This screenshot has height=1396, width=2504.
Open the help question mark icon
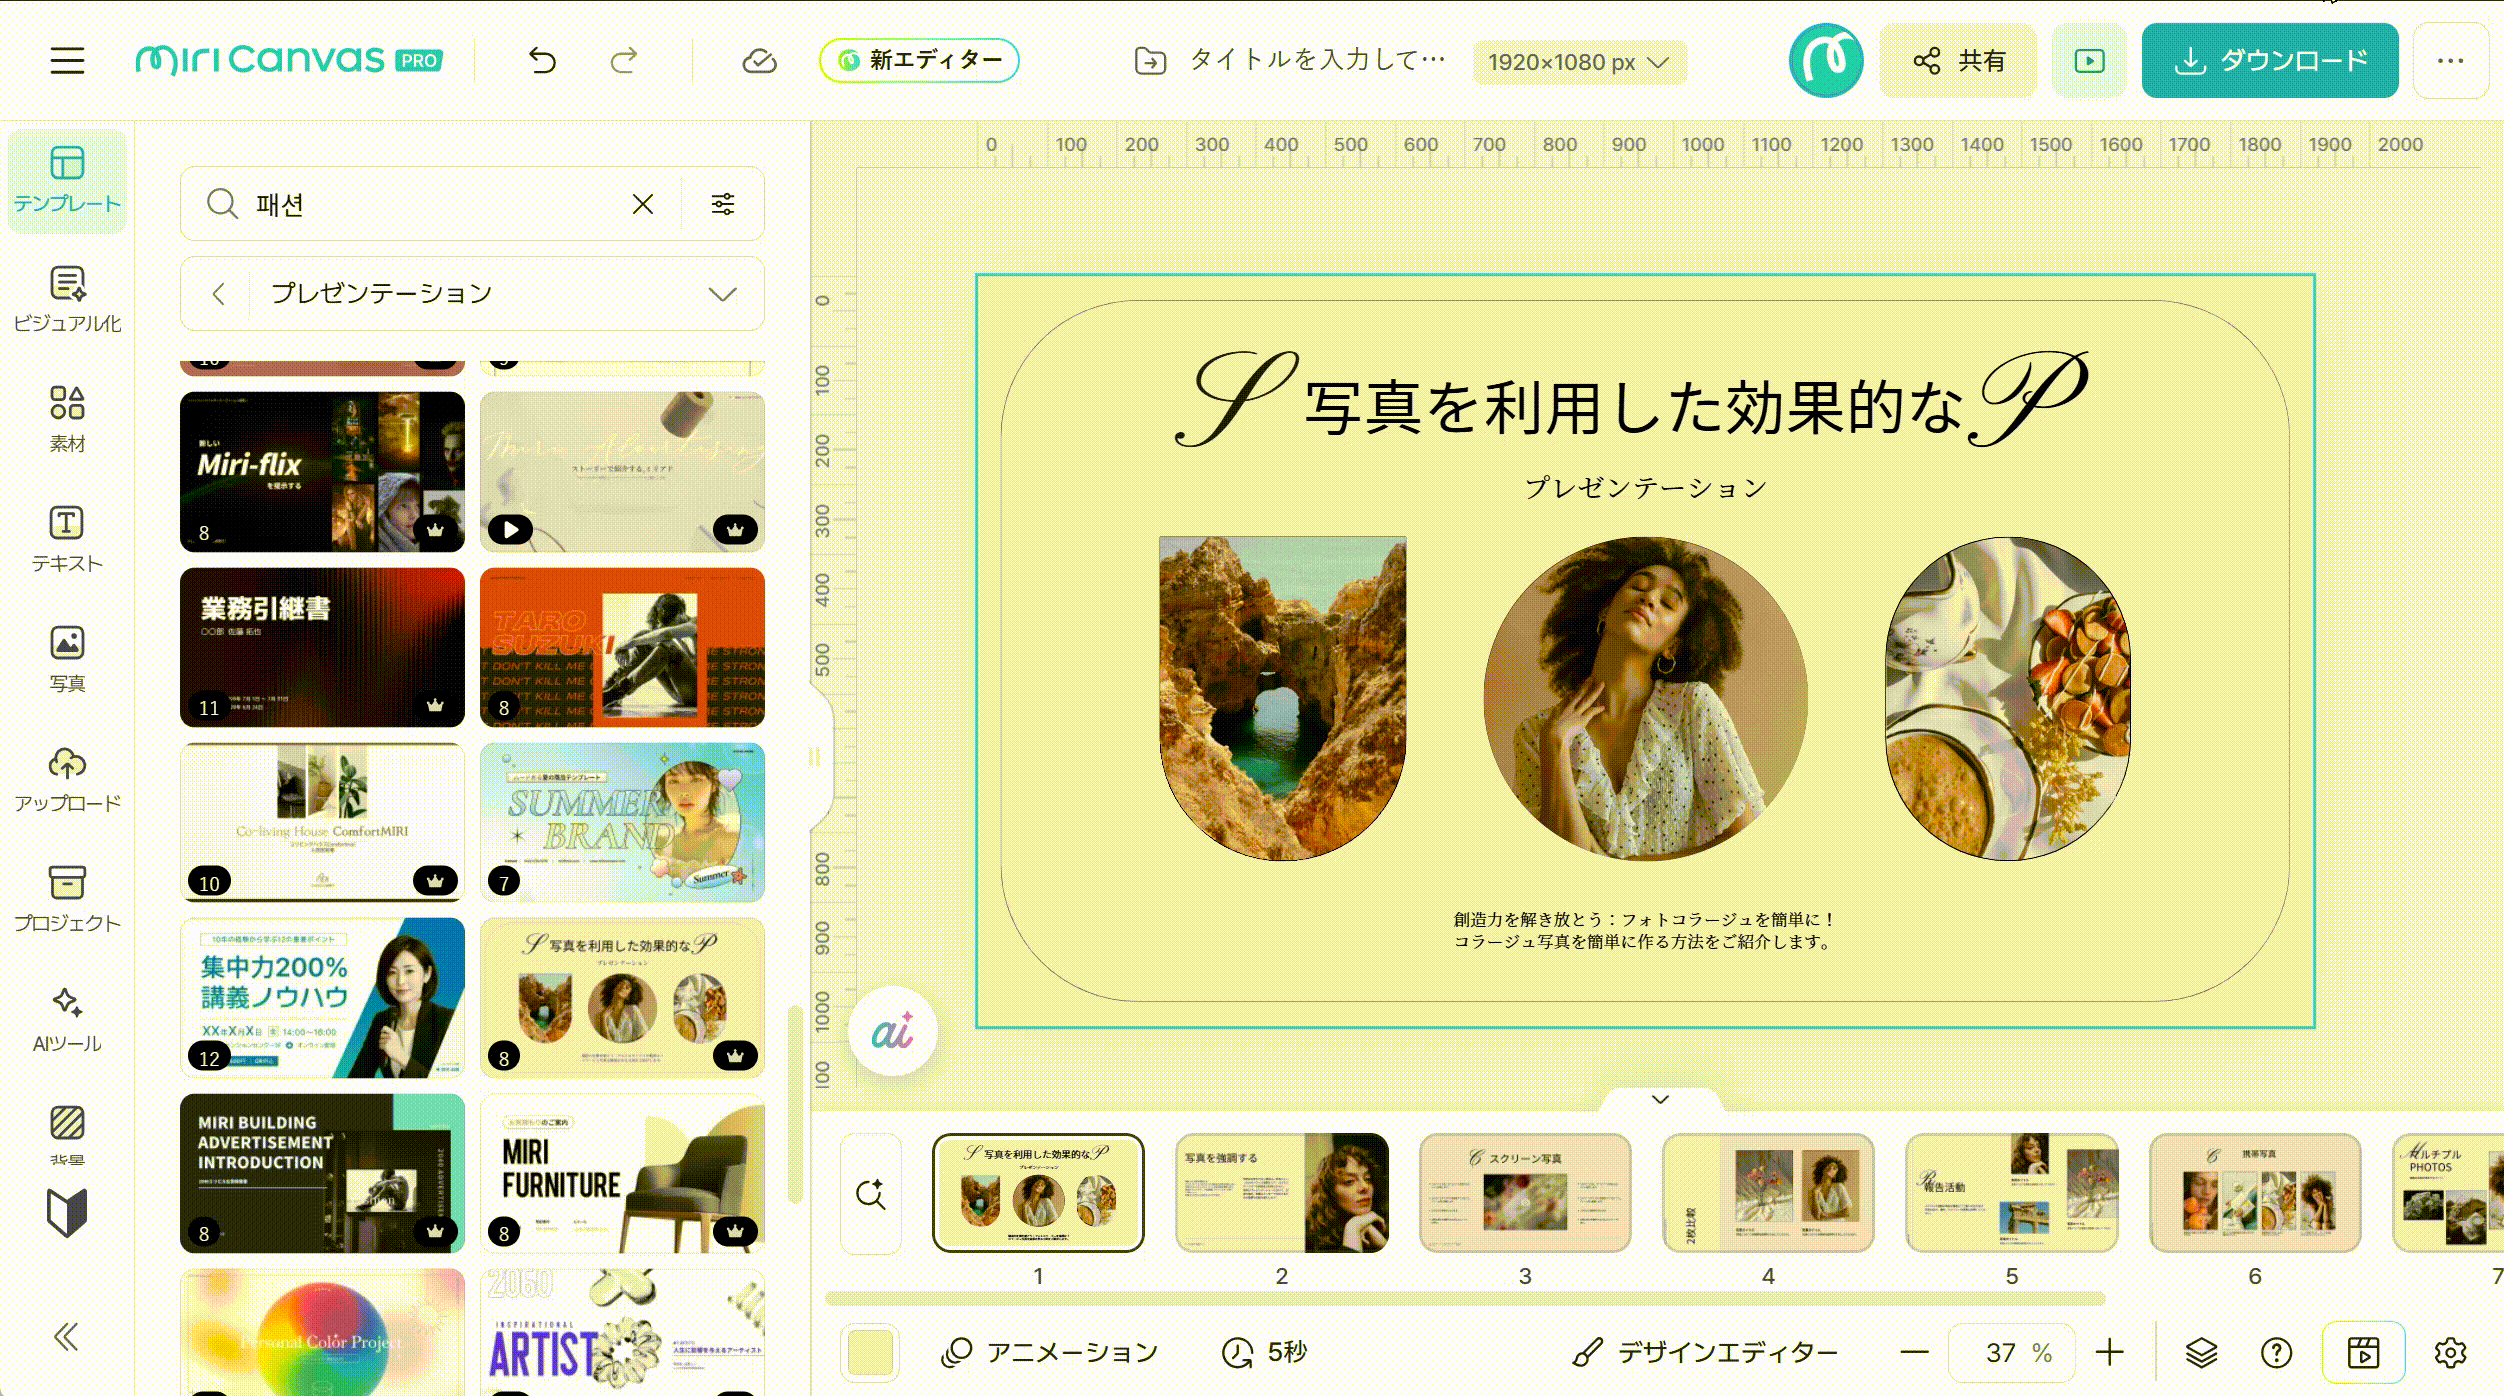(2277, 1353)
